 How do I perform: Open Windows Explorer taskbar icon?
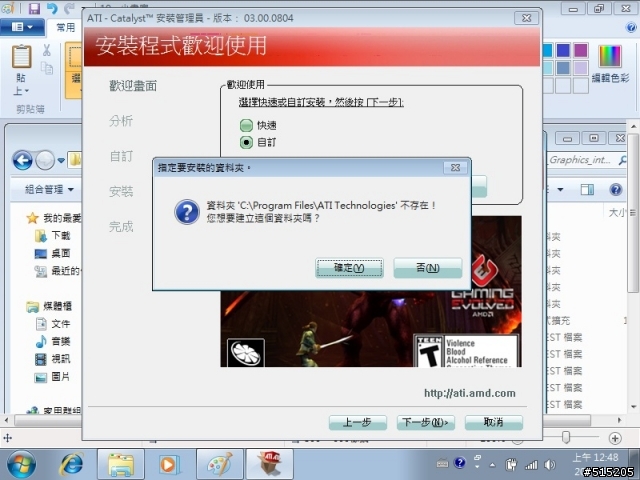pos(121,464)
